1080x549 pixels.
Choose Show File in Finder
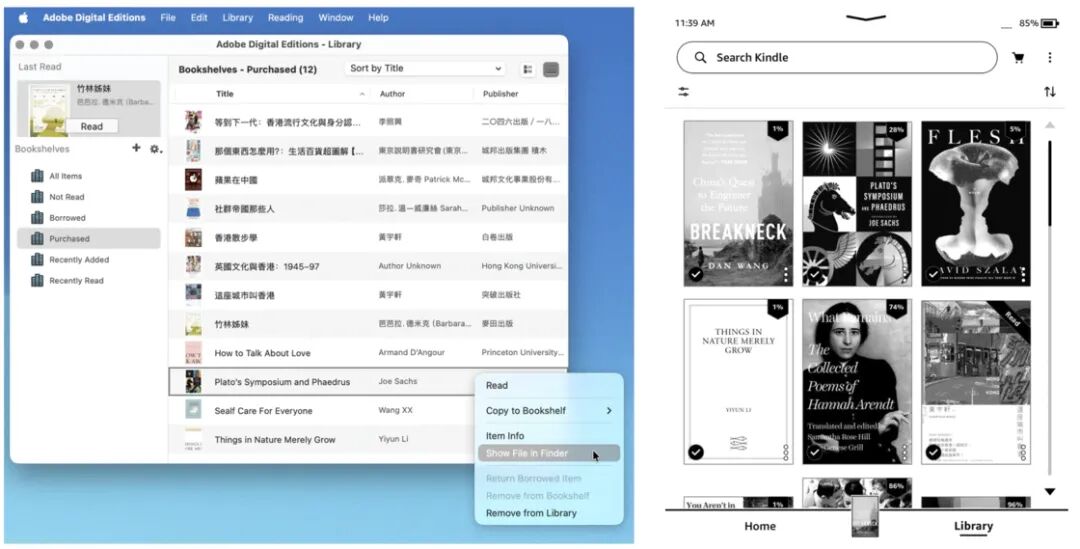tap(549, 453)
